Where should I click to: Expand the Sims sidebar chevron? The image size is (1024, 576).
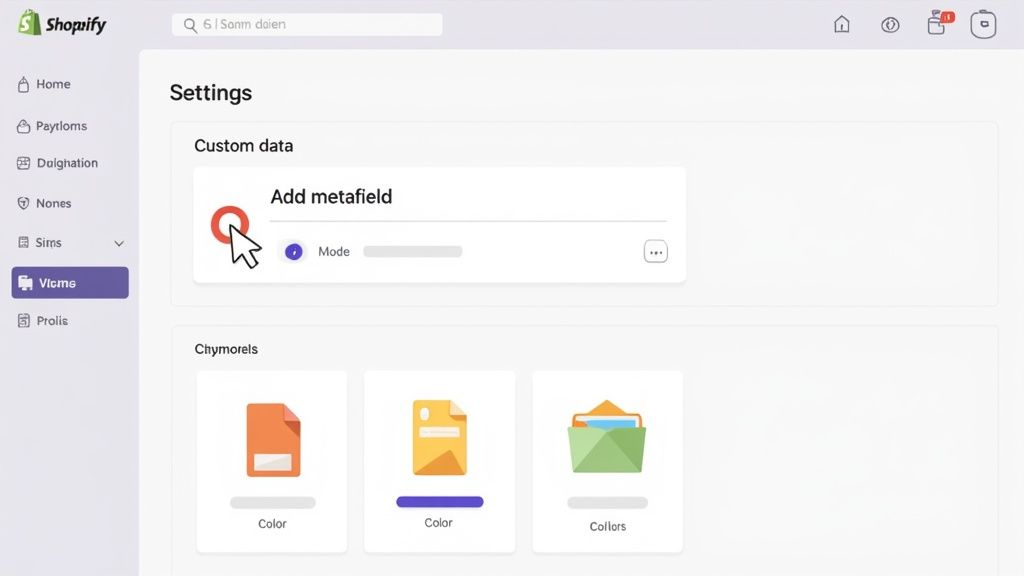(x=118, y=243)
